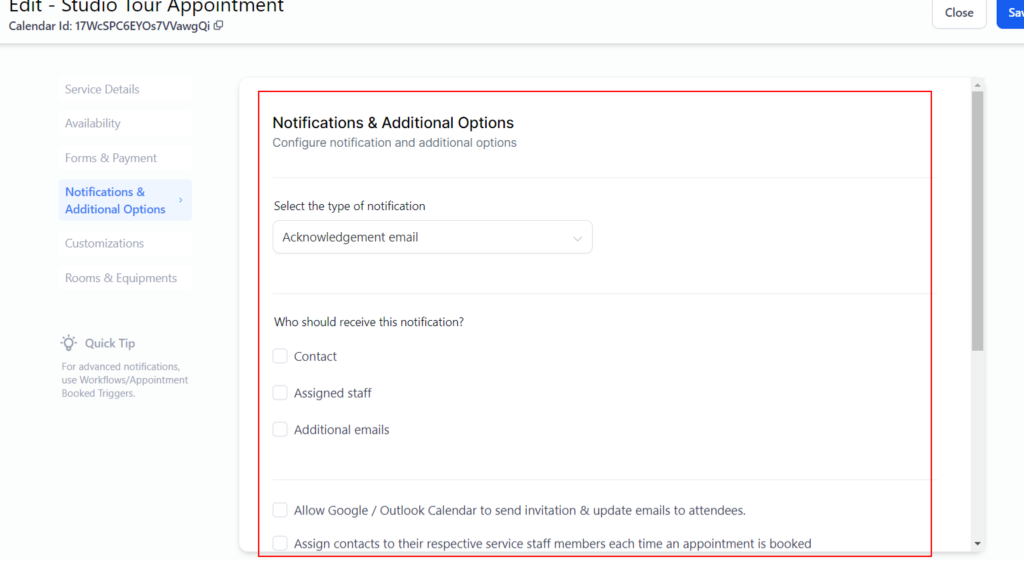
Task: Switch to Forms & Payment settings
Action: pyautogui.click(x=111, y=158)
